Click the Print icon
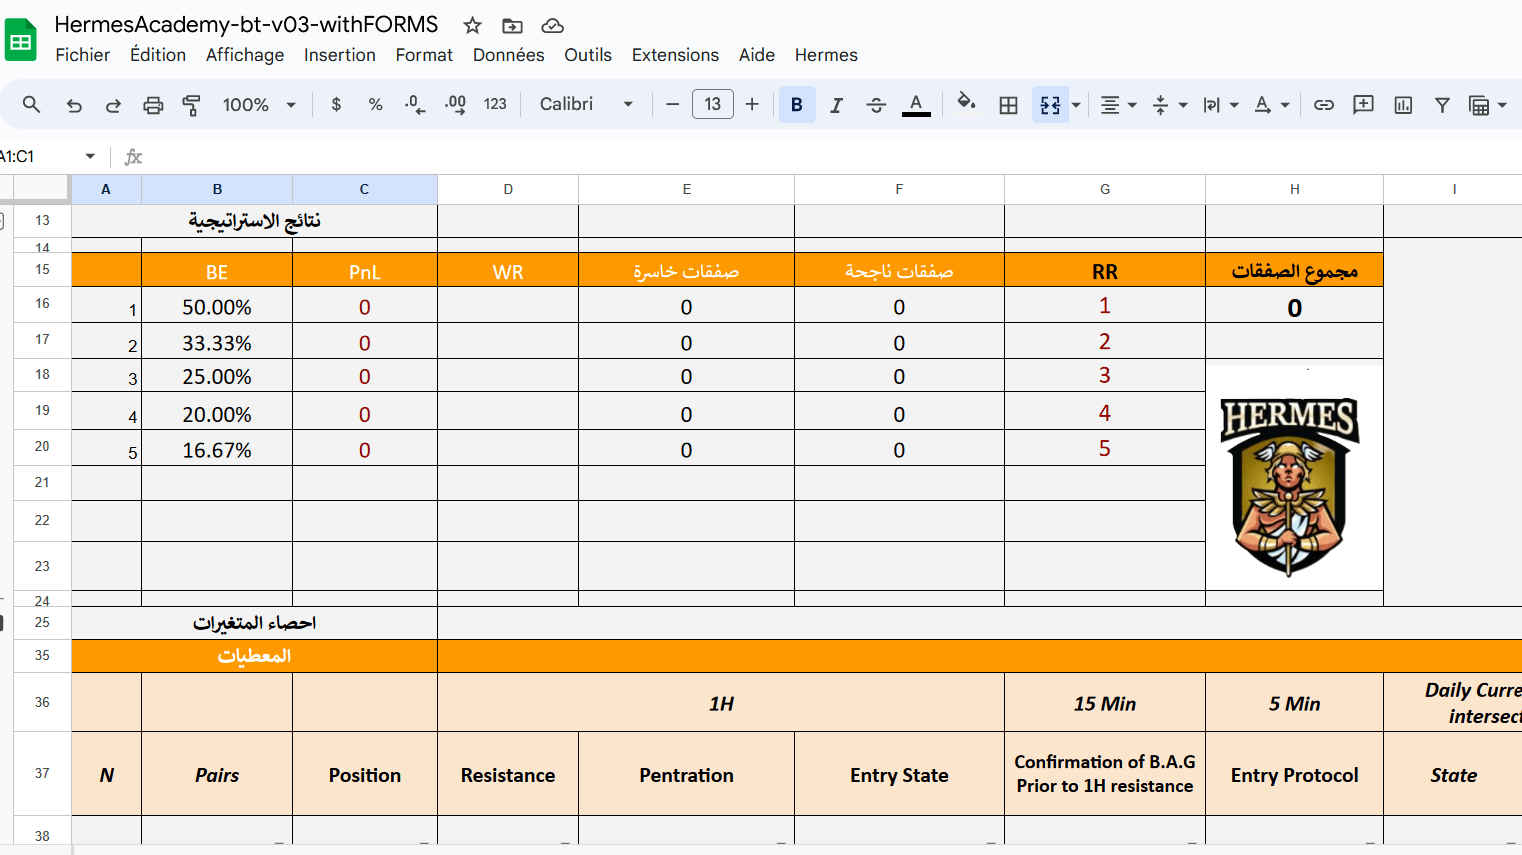This screenshot has height=855, width=1522. click(x=153, y=105)
